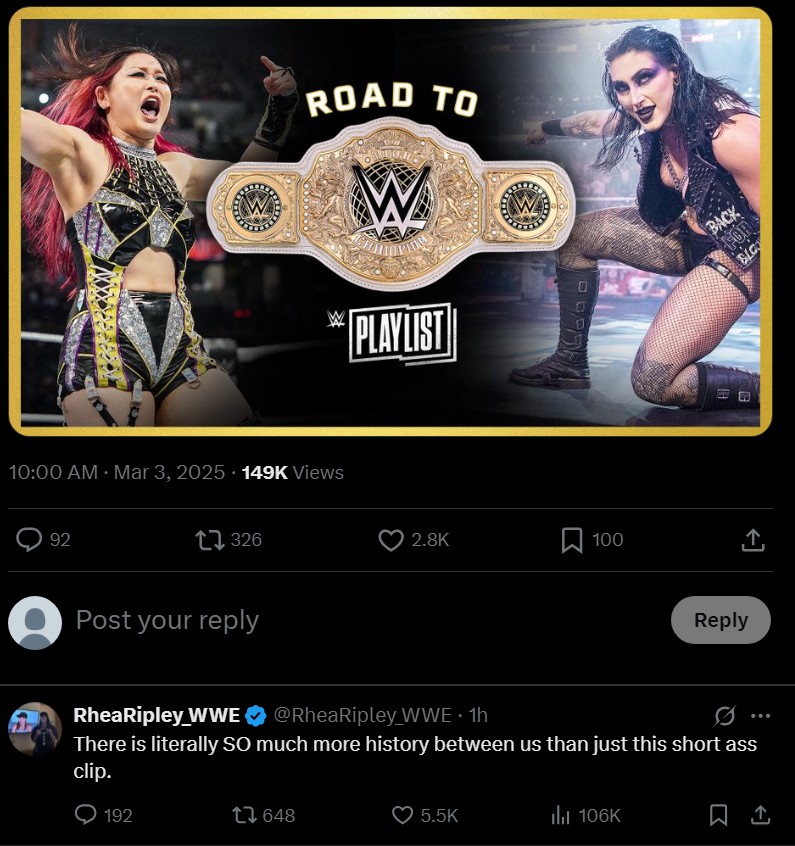795x846 pixels.
Task: Like Rhea's reply showing 5.5K likes
Action: point(402,815)
